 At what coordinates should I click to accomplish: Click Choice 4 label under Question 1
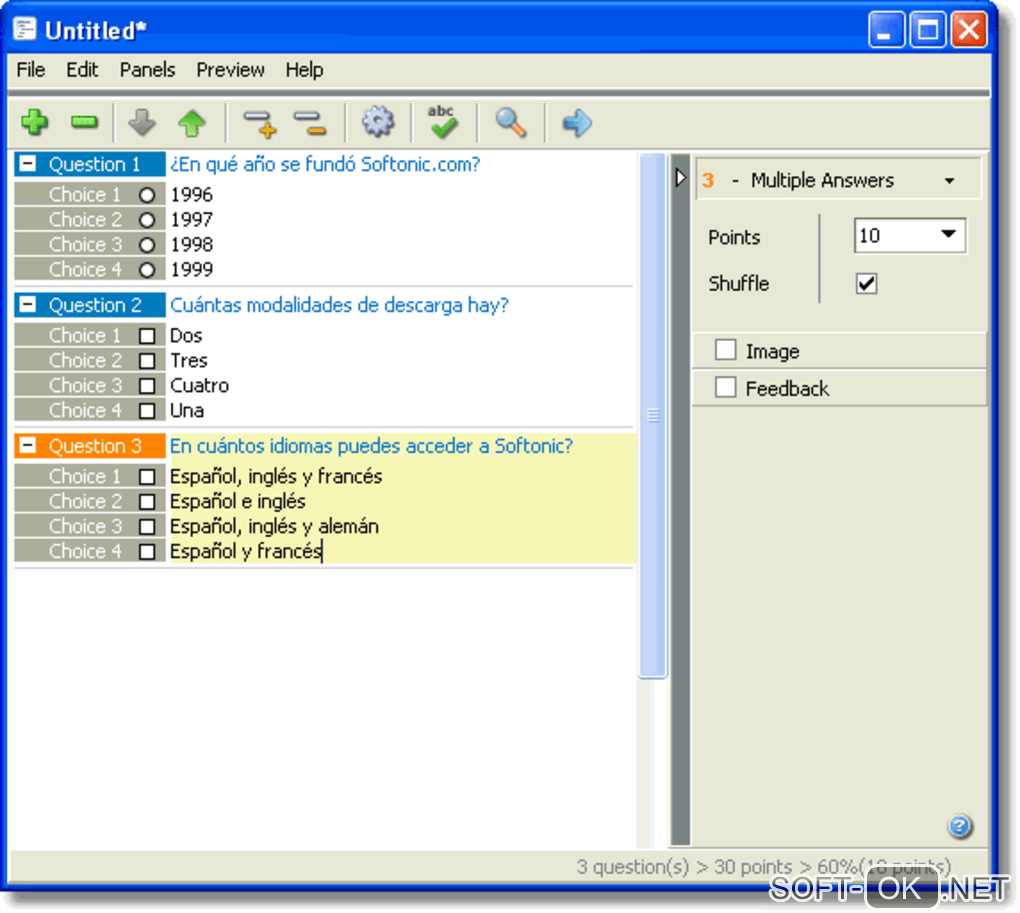(85, 269)
